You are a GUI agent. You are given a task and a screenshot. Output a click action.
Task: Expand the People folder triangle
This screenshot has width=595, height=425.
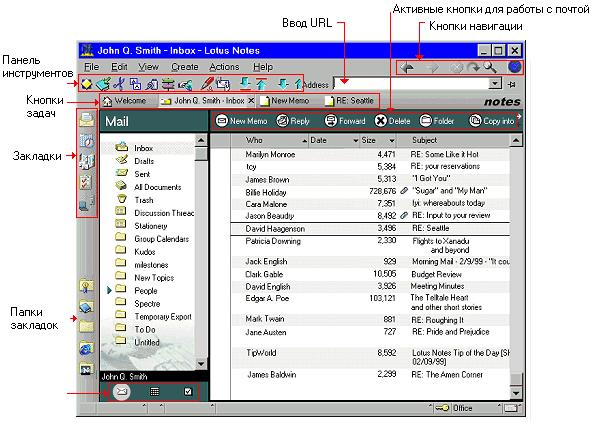point(109,290)
